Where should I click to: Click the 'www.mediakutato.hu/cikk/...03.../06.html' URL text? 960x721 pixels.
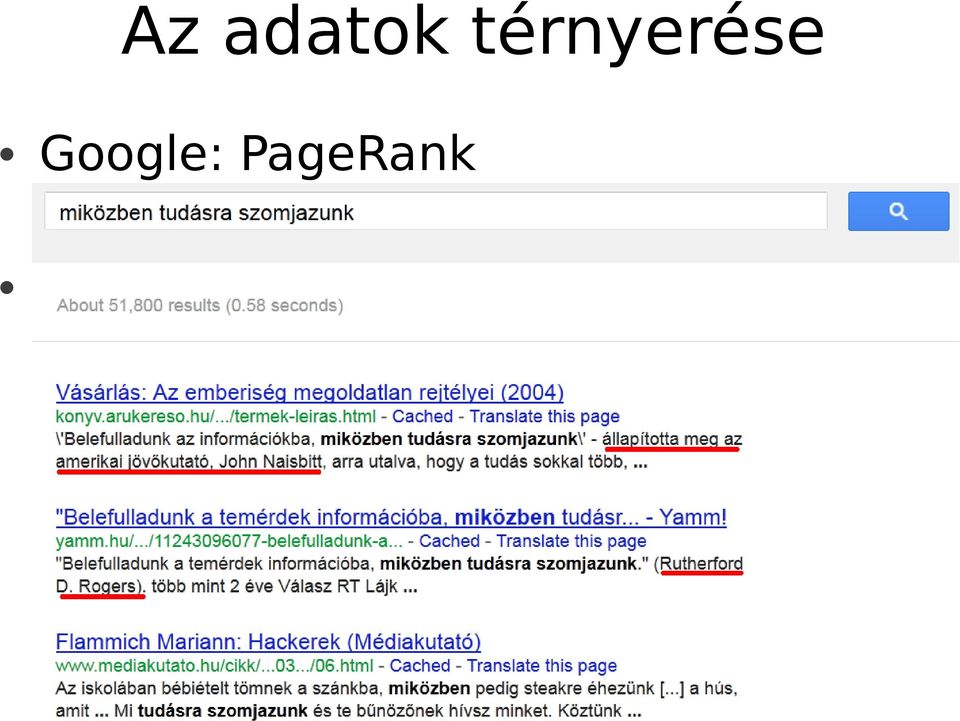[214, 665]
